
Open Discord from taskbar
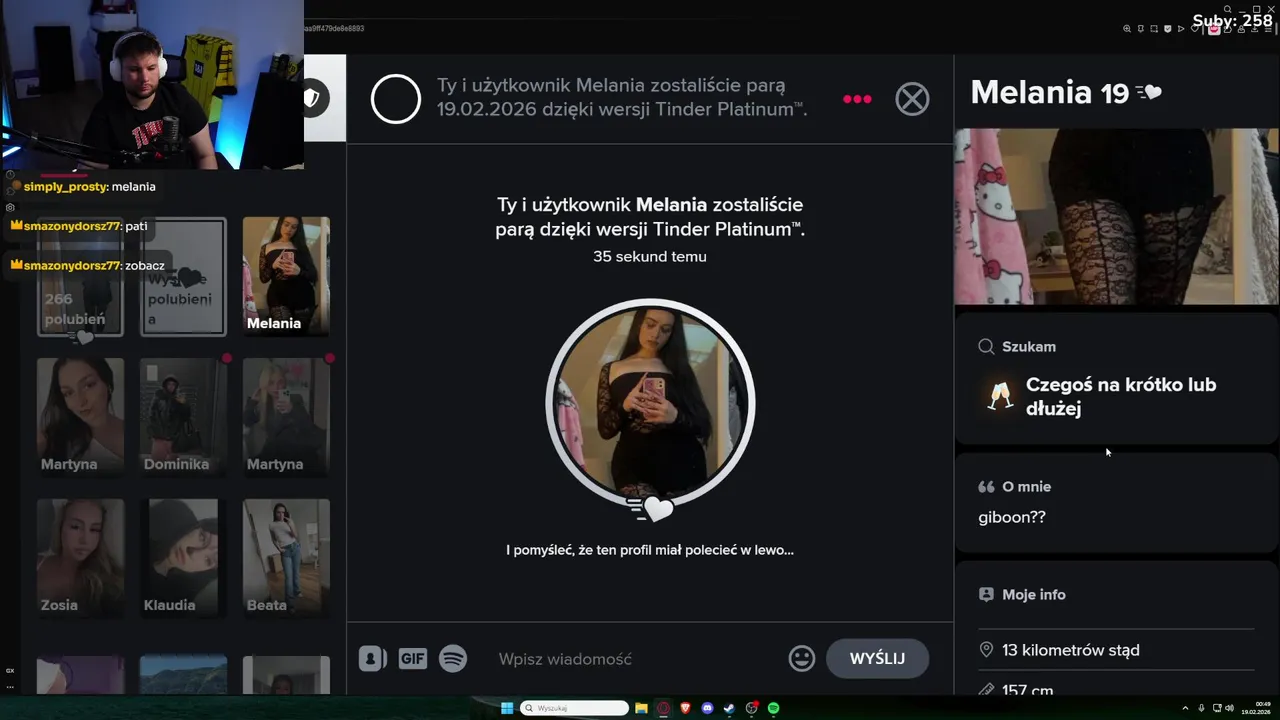(707, 708)
